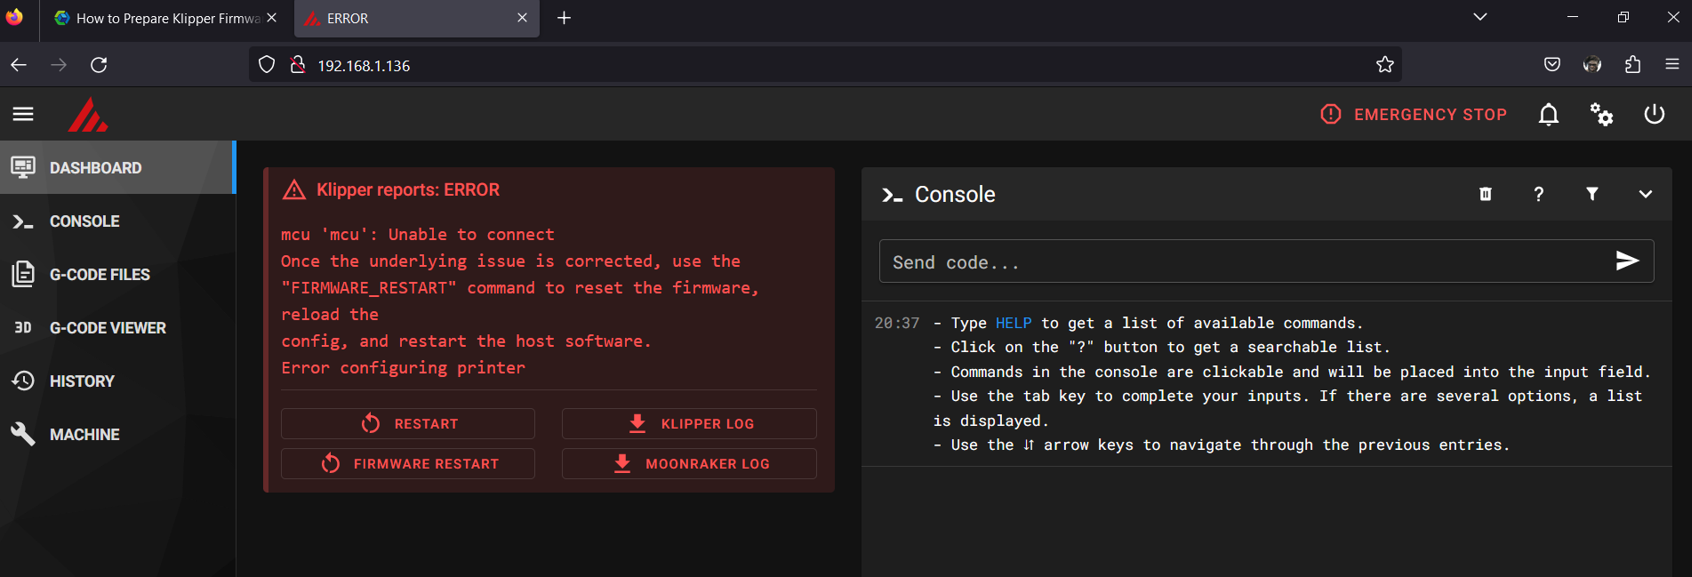Open the Console page in sidebar
The width and height of the screenshot is (1692, 577).
[117, 221]
